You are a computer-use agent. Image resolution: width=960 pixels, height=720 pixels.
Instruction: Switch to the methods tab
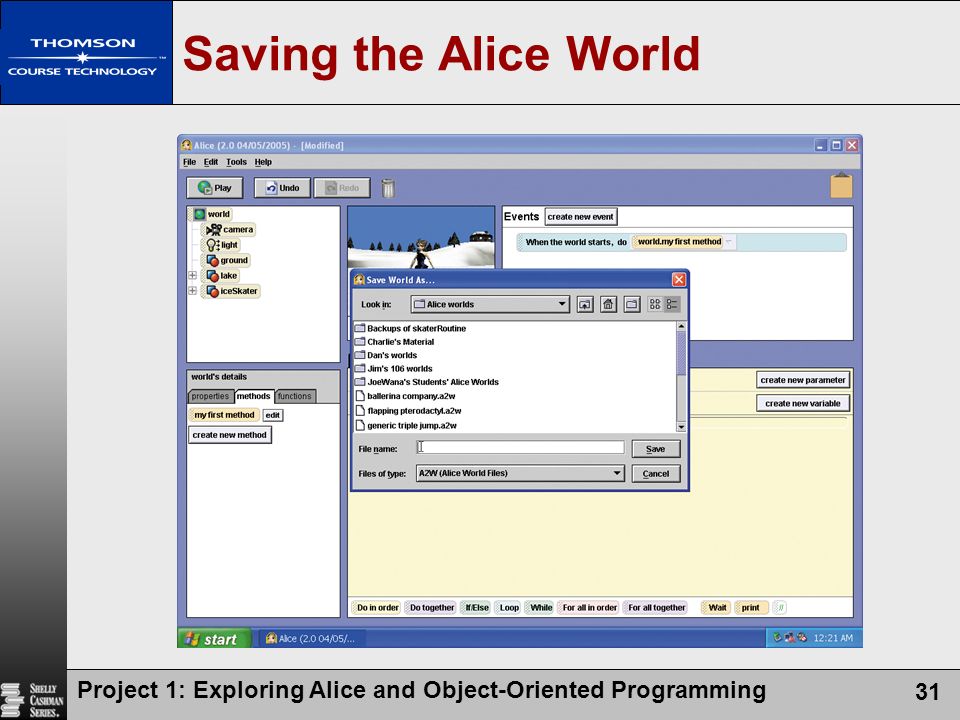[253, 396]
